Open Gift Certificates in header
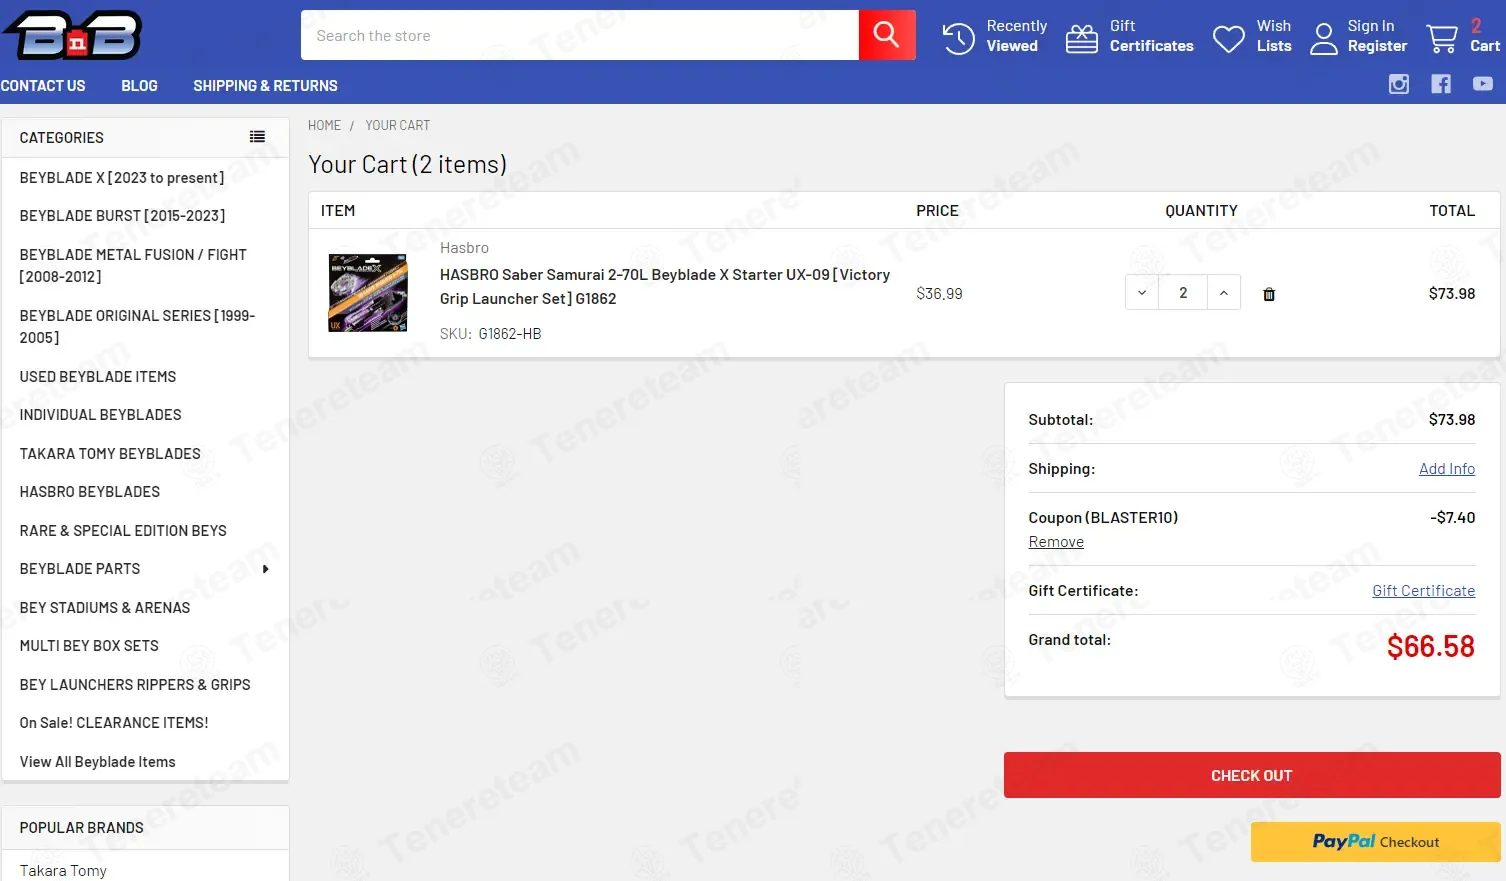Screen dimensions: 1506x881 click(1082, 38)
